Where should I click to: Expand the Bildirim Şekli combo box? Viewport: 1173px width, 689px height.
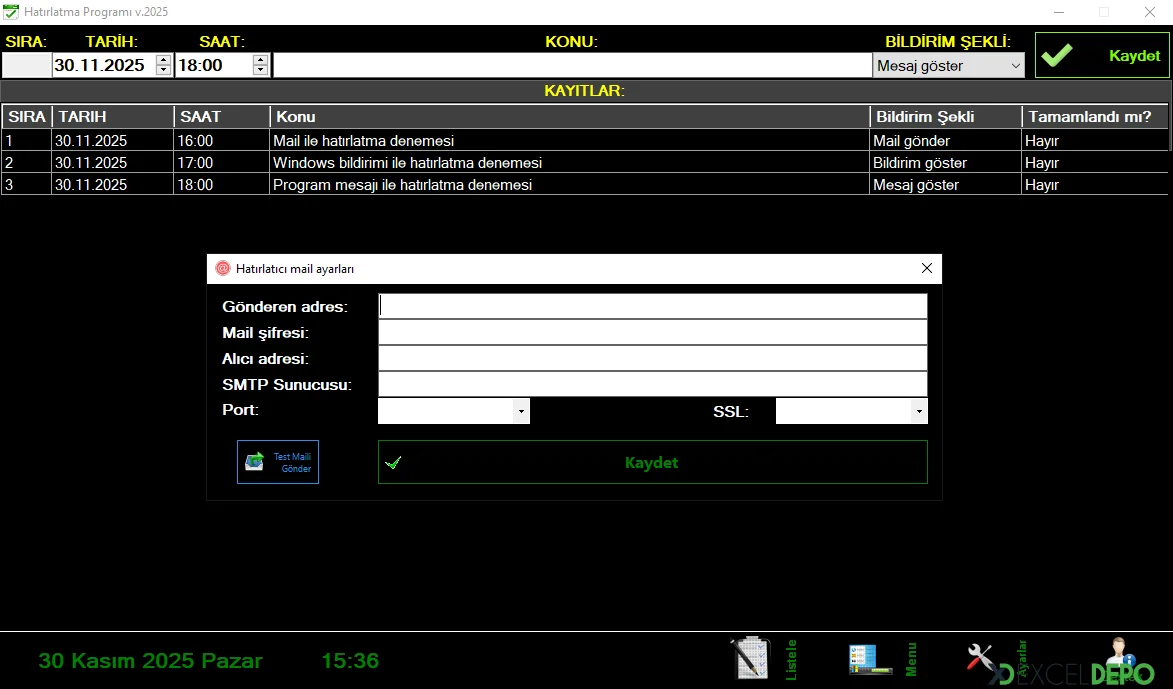point(1016,66)
